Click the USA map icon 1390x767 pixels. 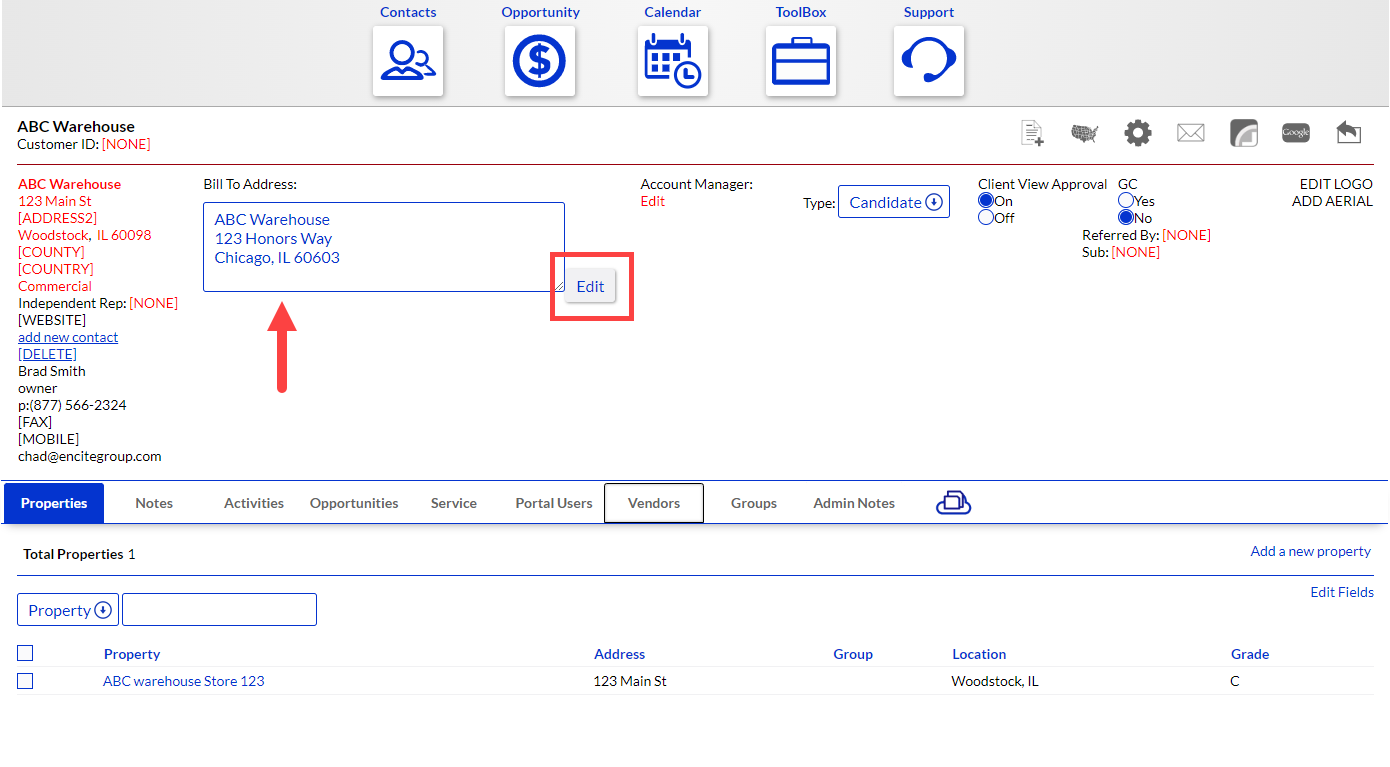pyautogui.click(x=1085, y=133)
